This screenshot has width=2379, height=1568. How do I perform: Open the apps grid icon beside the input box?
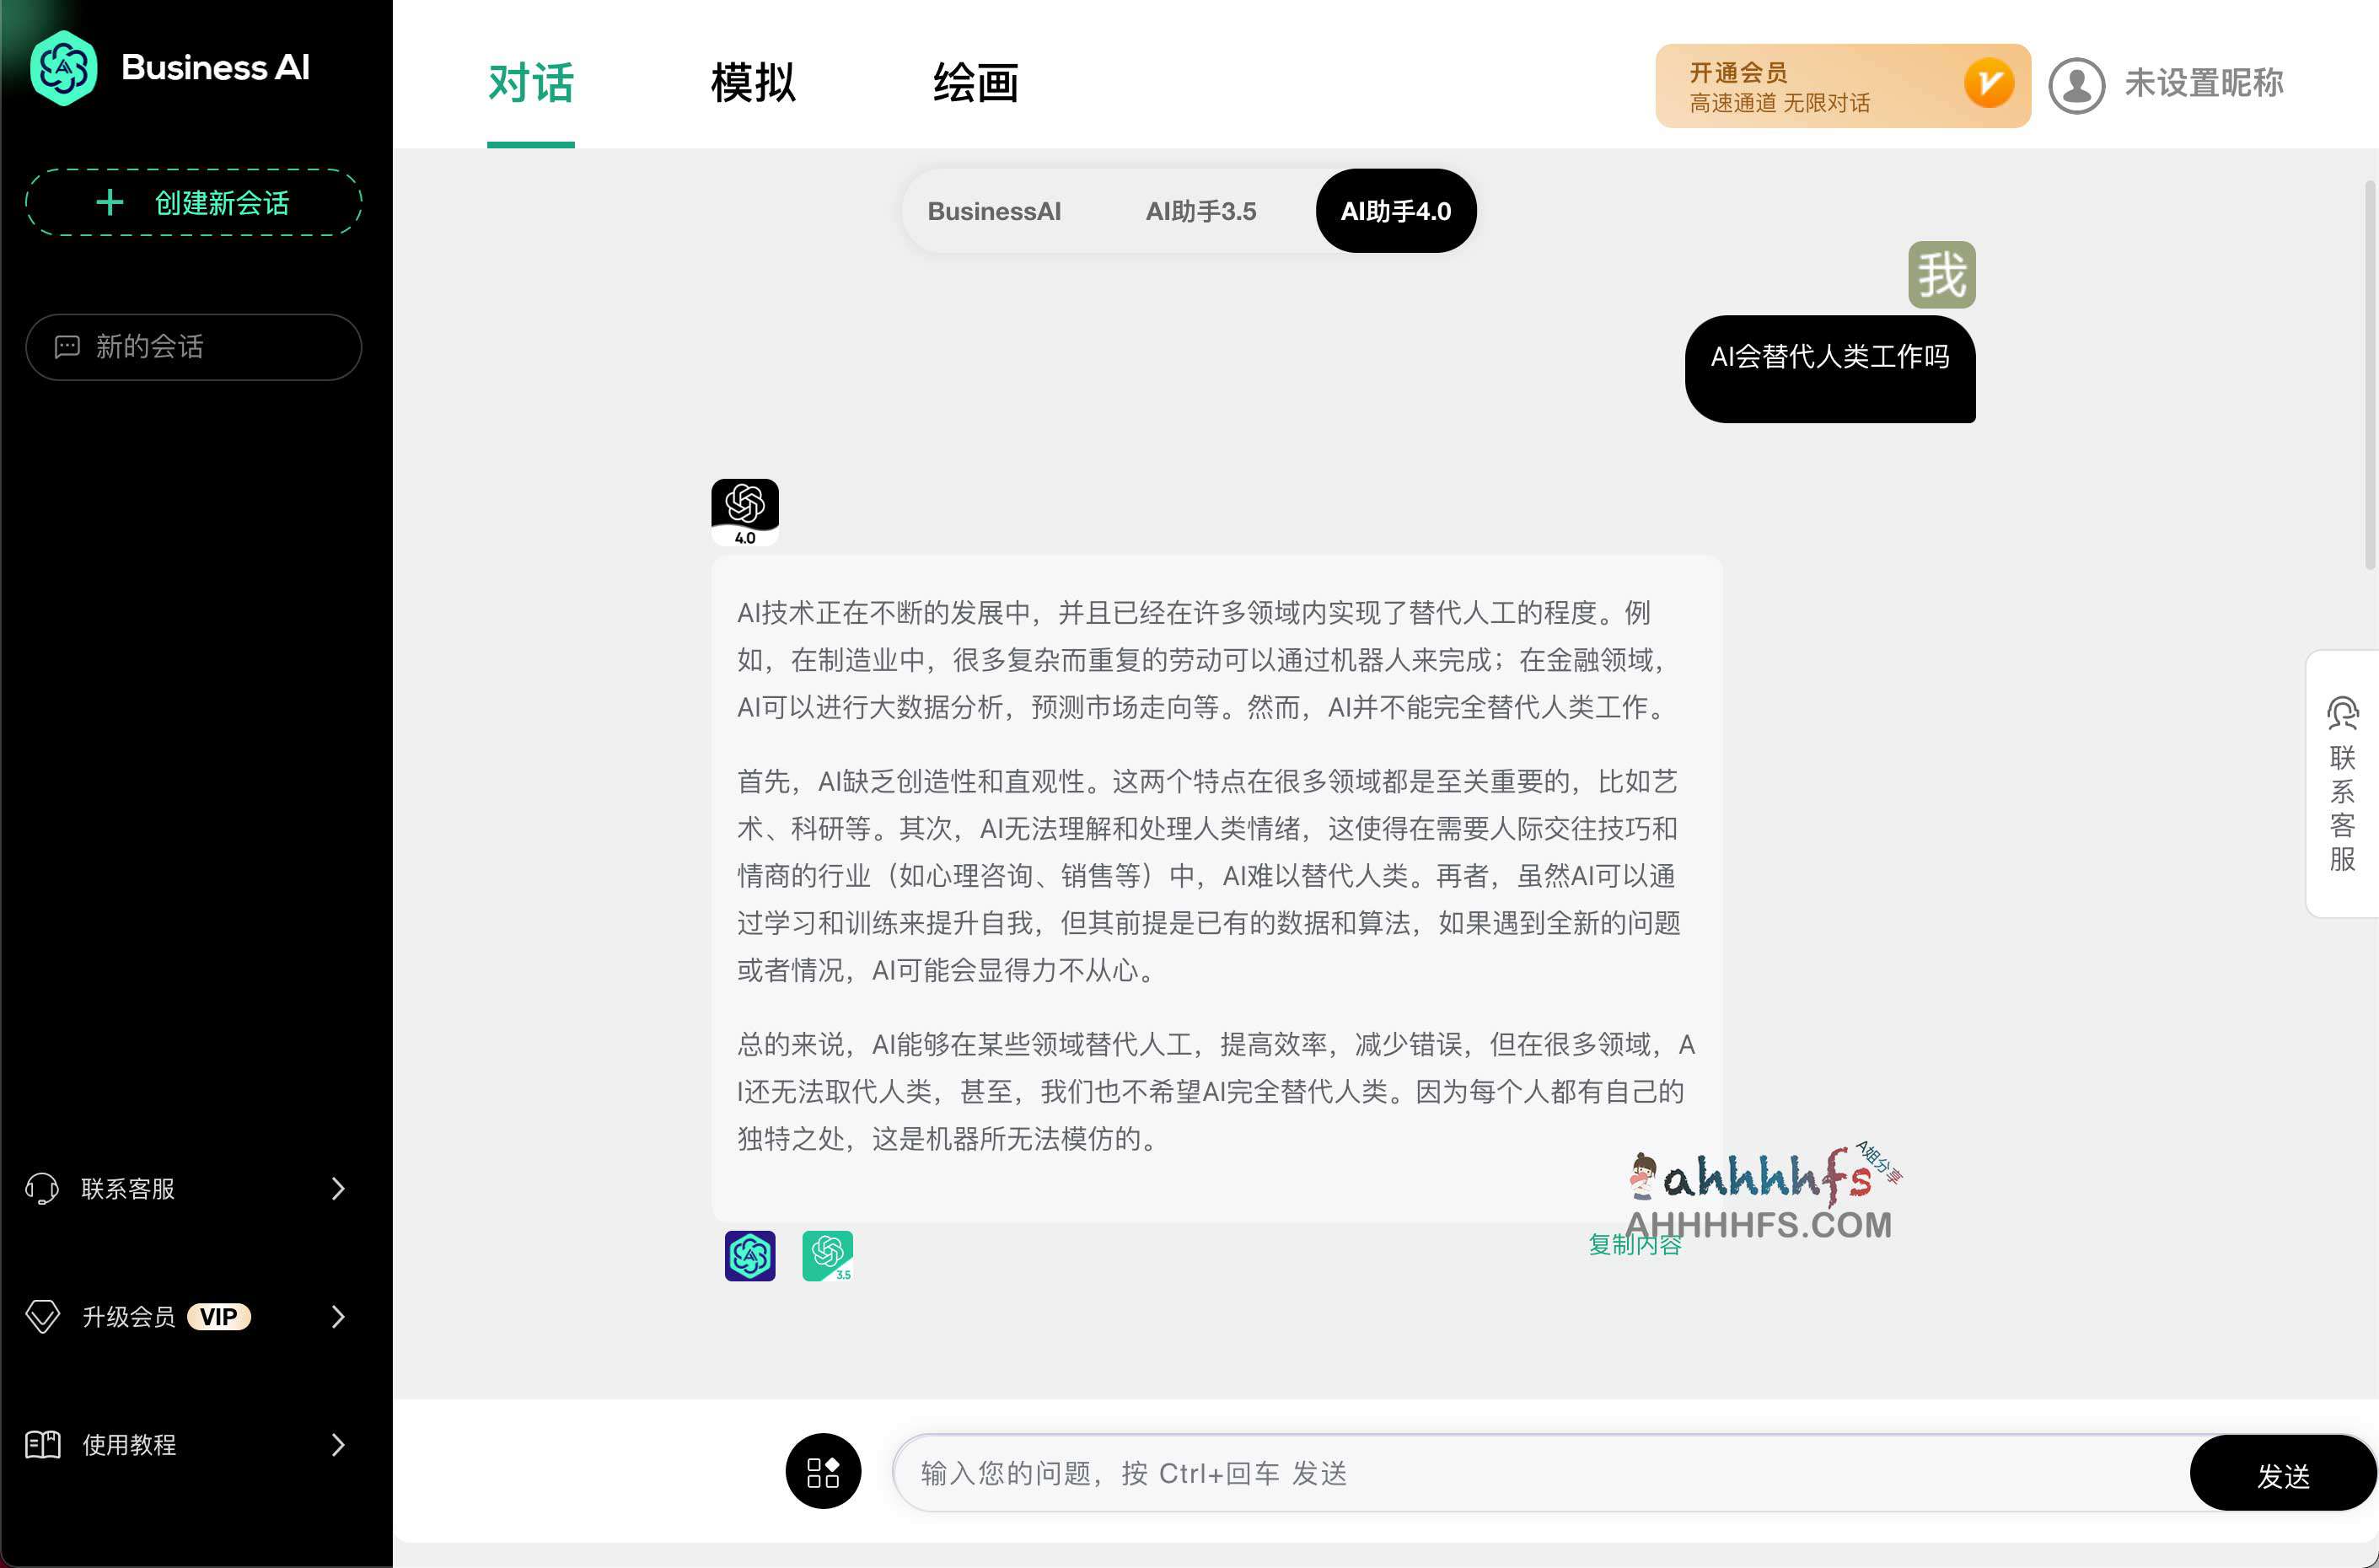pos(823,1471)
